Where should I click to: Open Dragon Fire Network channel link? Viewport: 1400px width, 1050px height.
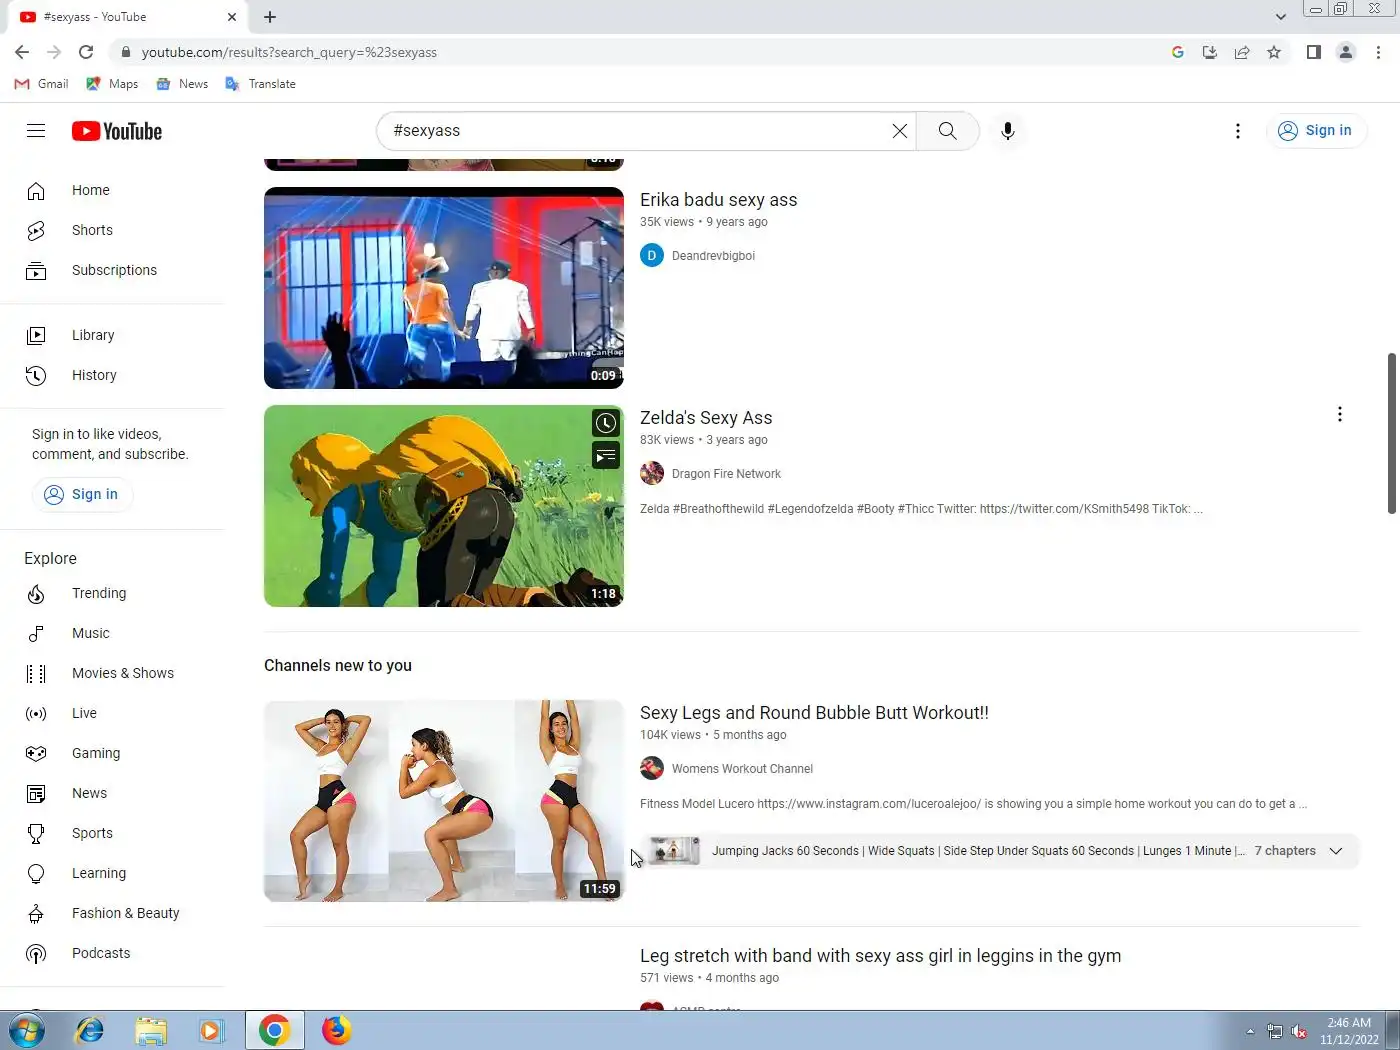pos(726,474)
